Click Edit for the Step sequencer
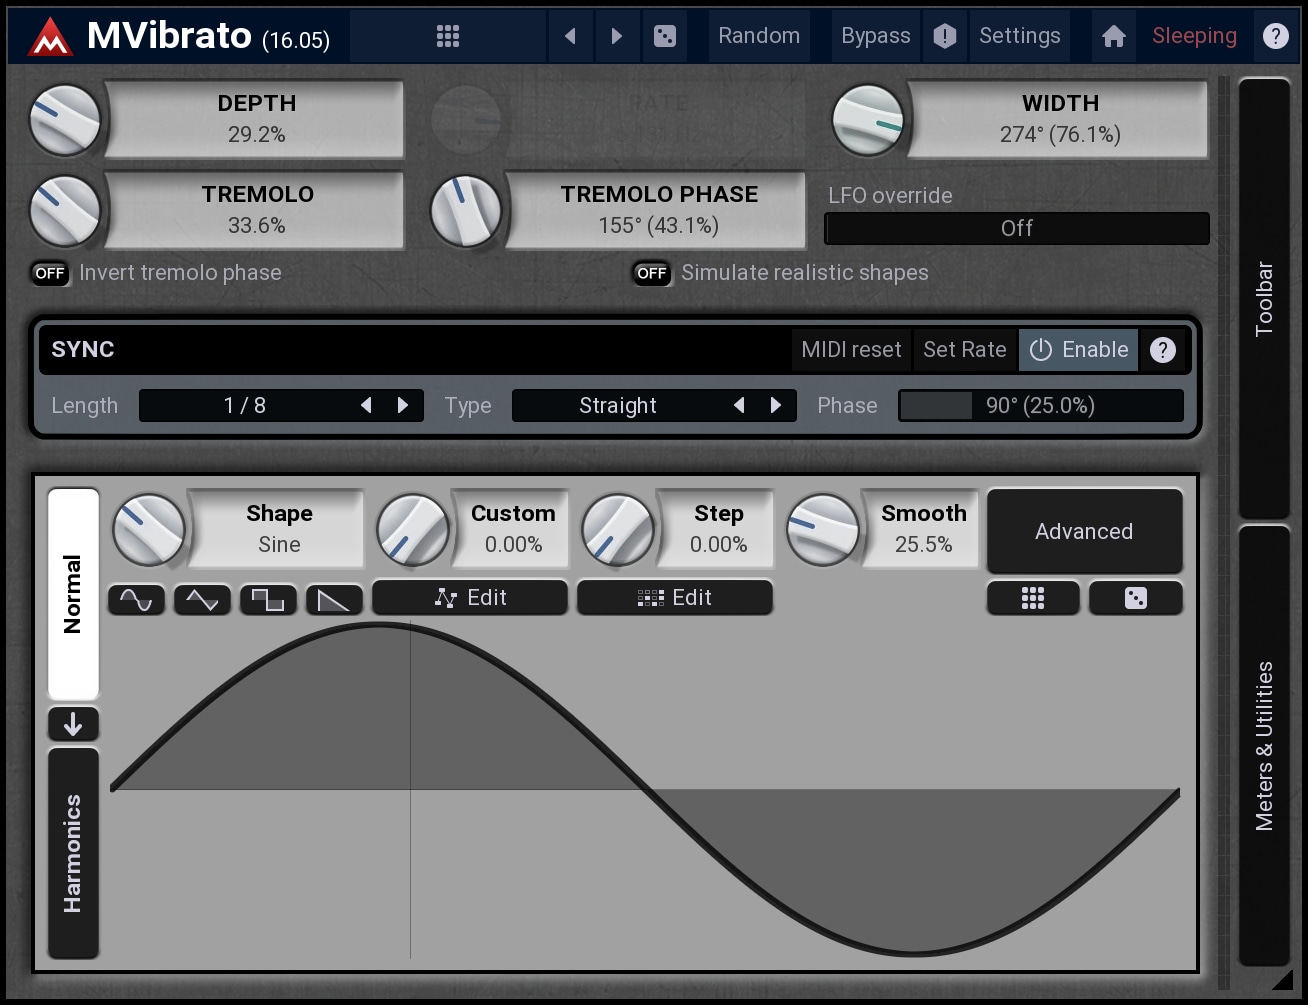This screenshot has width=1308, height=1005. click(675, 598)
